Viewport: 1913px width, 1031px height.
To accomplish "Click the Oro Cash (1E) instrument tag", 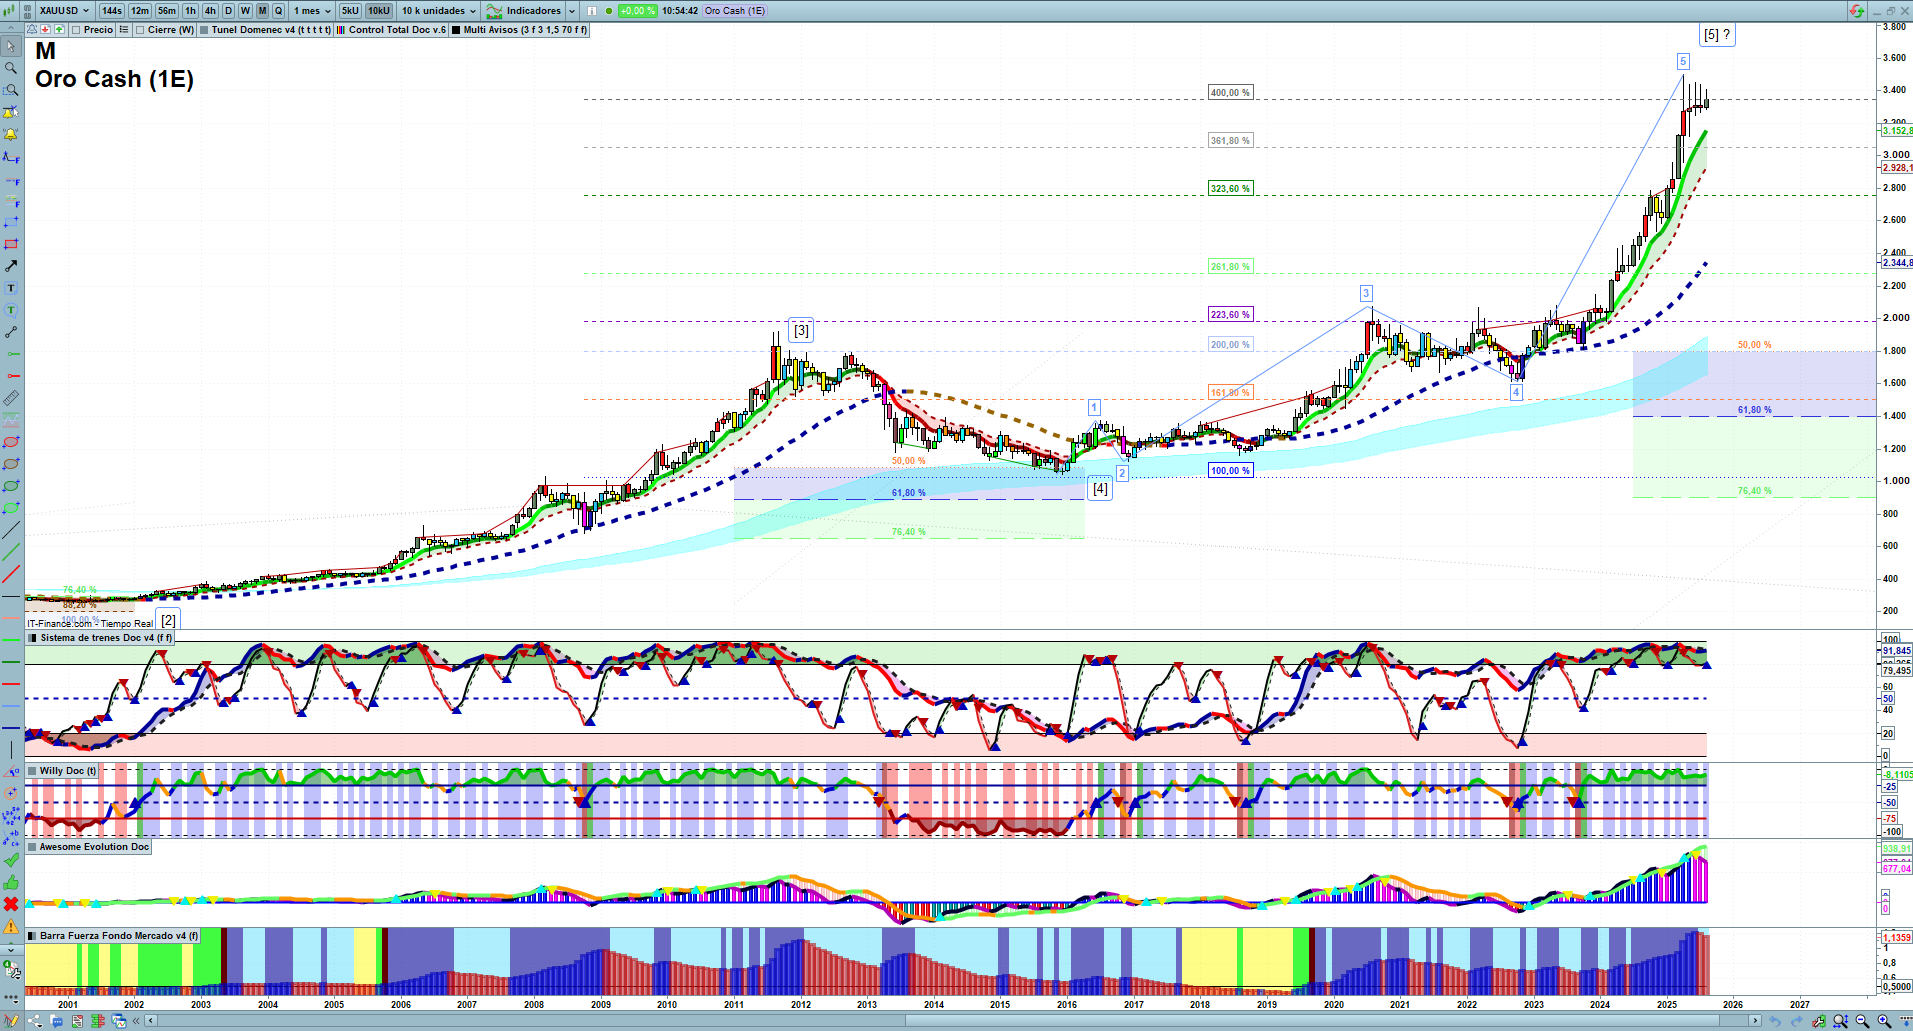I will pyautogui.click(x=735, y=11).
